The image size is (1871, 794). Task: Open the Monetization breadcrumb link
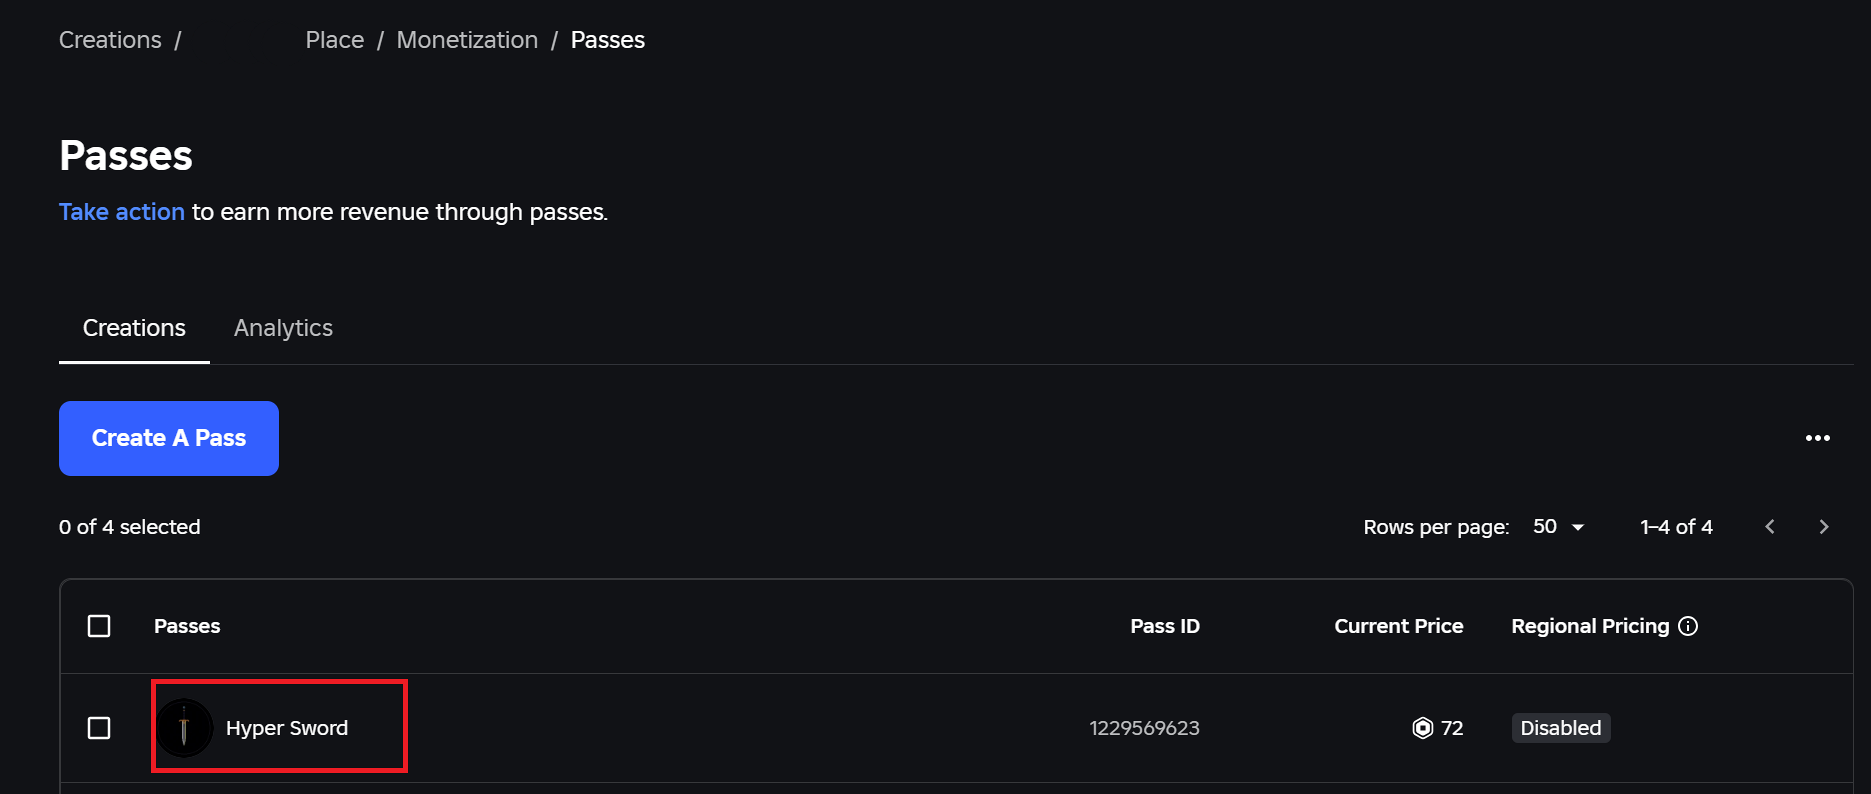467,40
